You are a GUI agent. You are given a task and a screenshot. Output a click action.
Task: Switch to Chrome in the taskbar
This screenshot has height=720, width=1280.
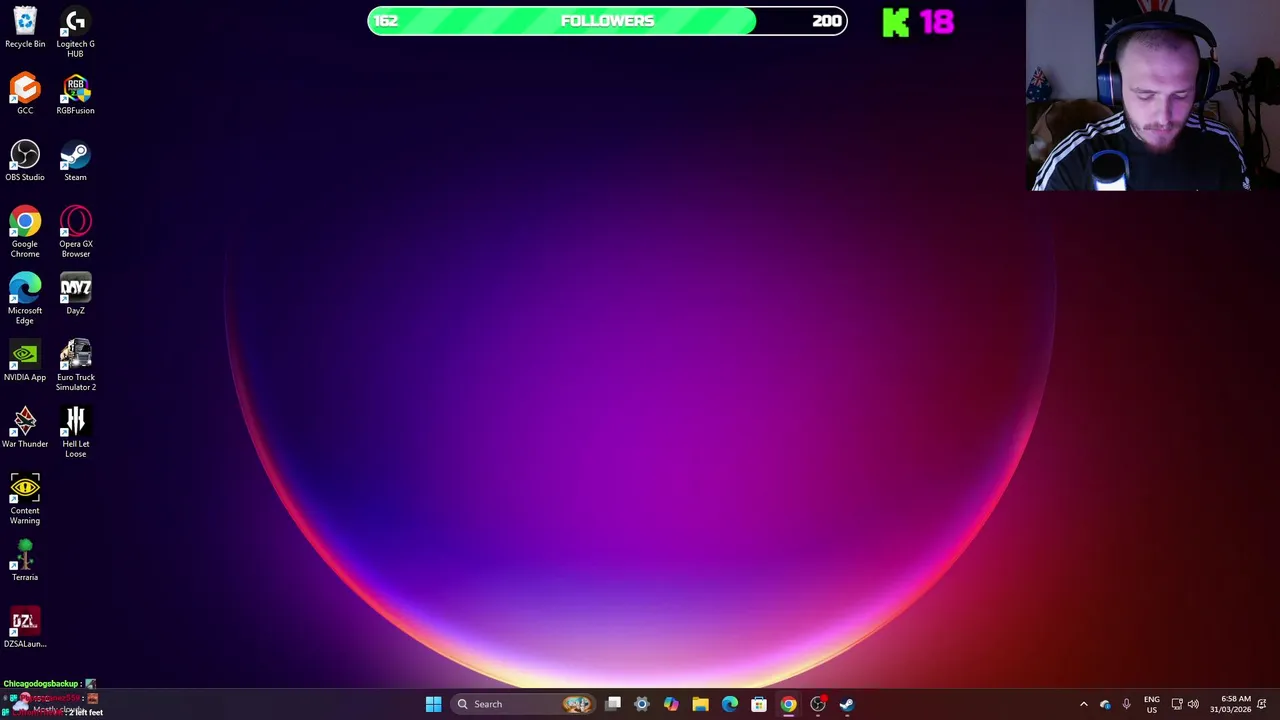tap(788, 704)
